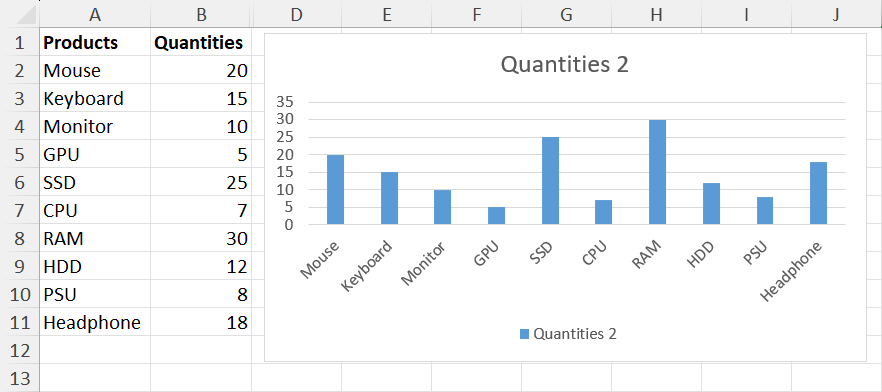Select column I header
882x392 pixels.
[x=746, y=15]
